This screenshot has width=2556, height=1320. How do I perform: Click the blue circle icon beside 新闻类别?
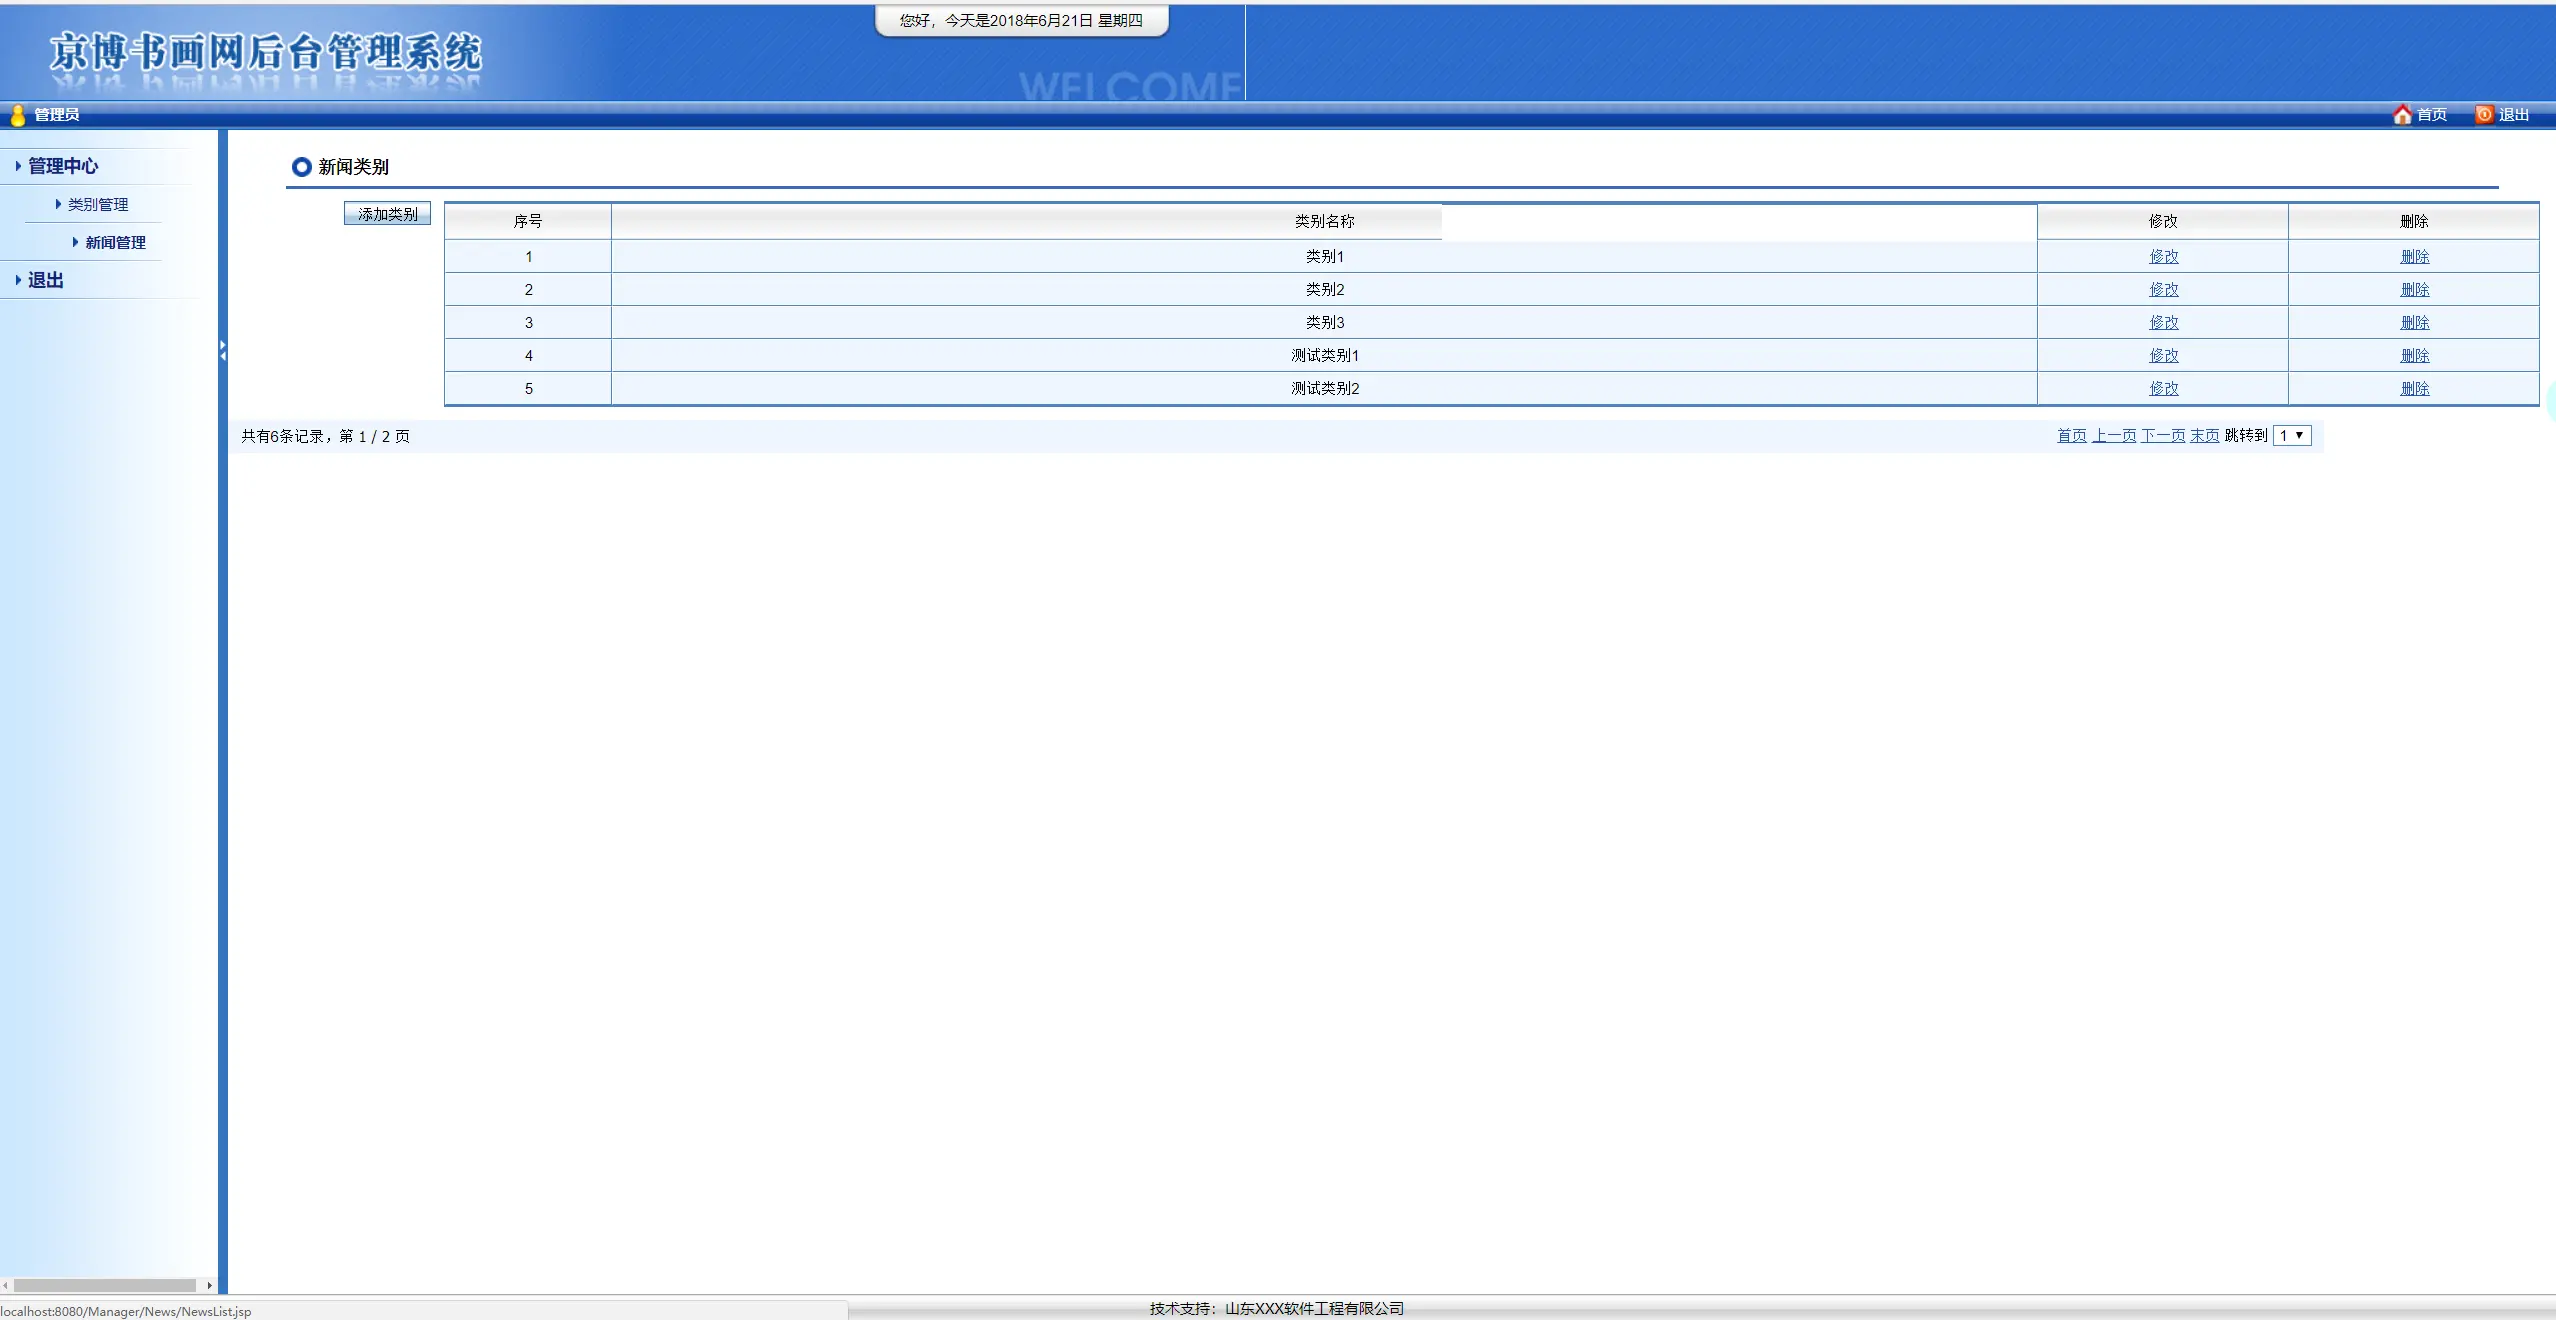point(301,167)
